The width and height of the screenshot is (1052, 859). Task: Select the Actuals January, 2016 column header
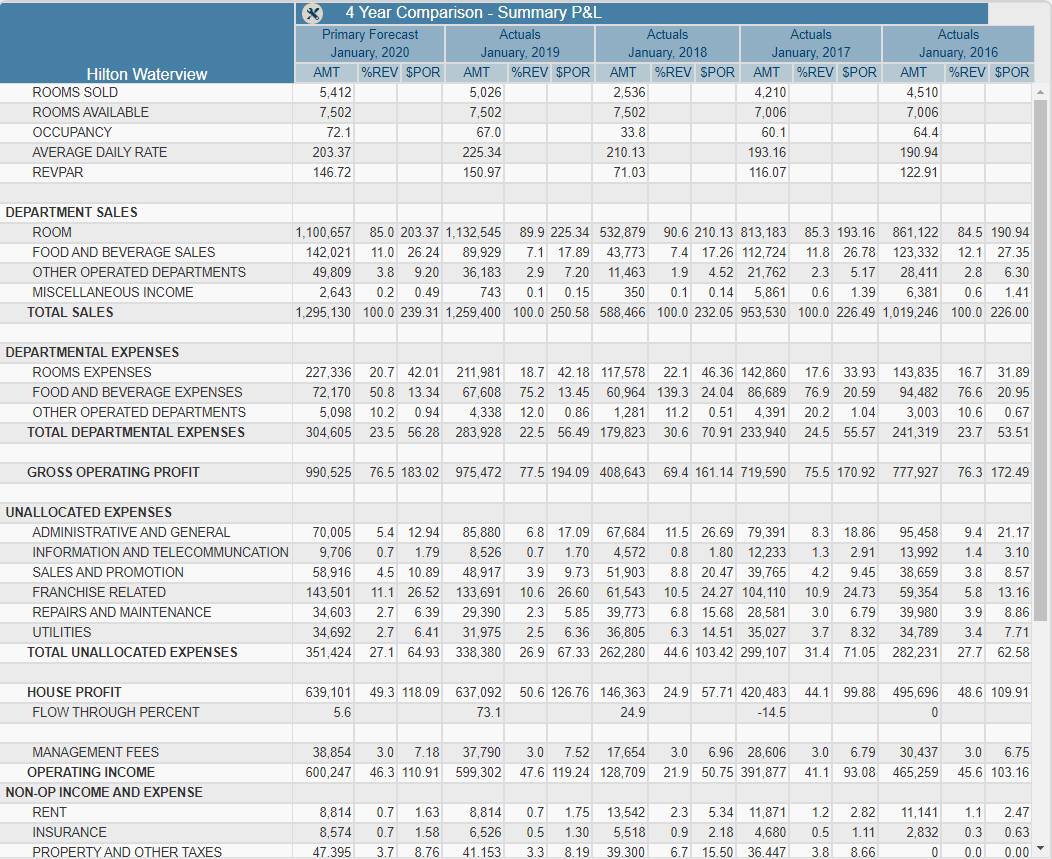(958, 43)
